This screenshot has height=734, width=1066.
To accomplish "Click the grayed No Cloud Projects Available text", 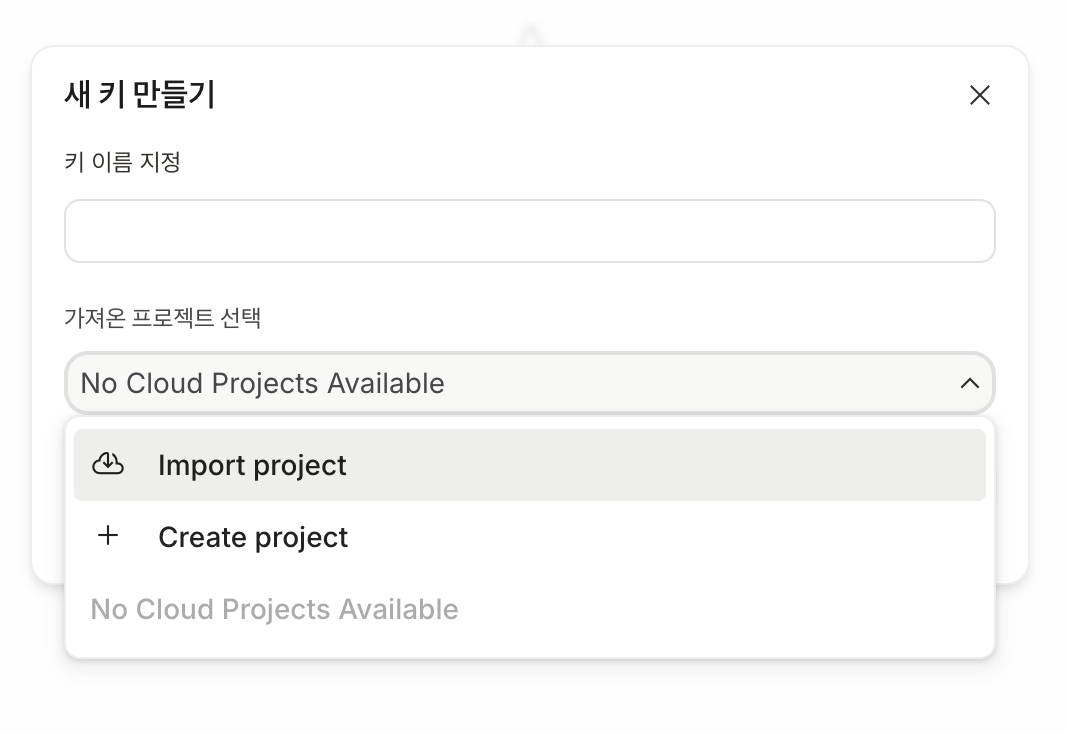I will tap(274, 609).
